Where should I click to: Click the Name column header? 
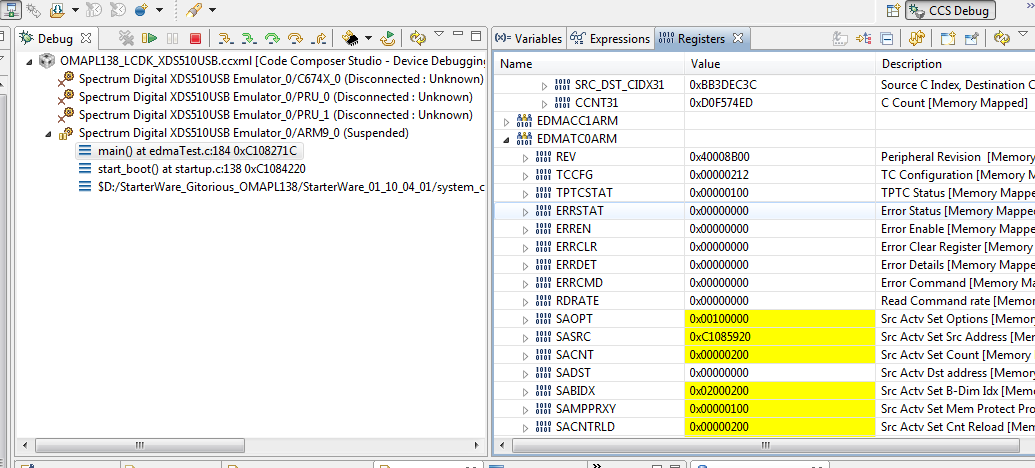click(589, 64)
